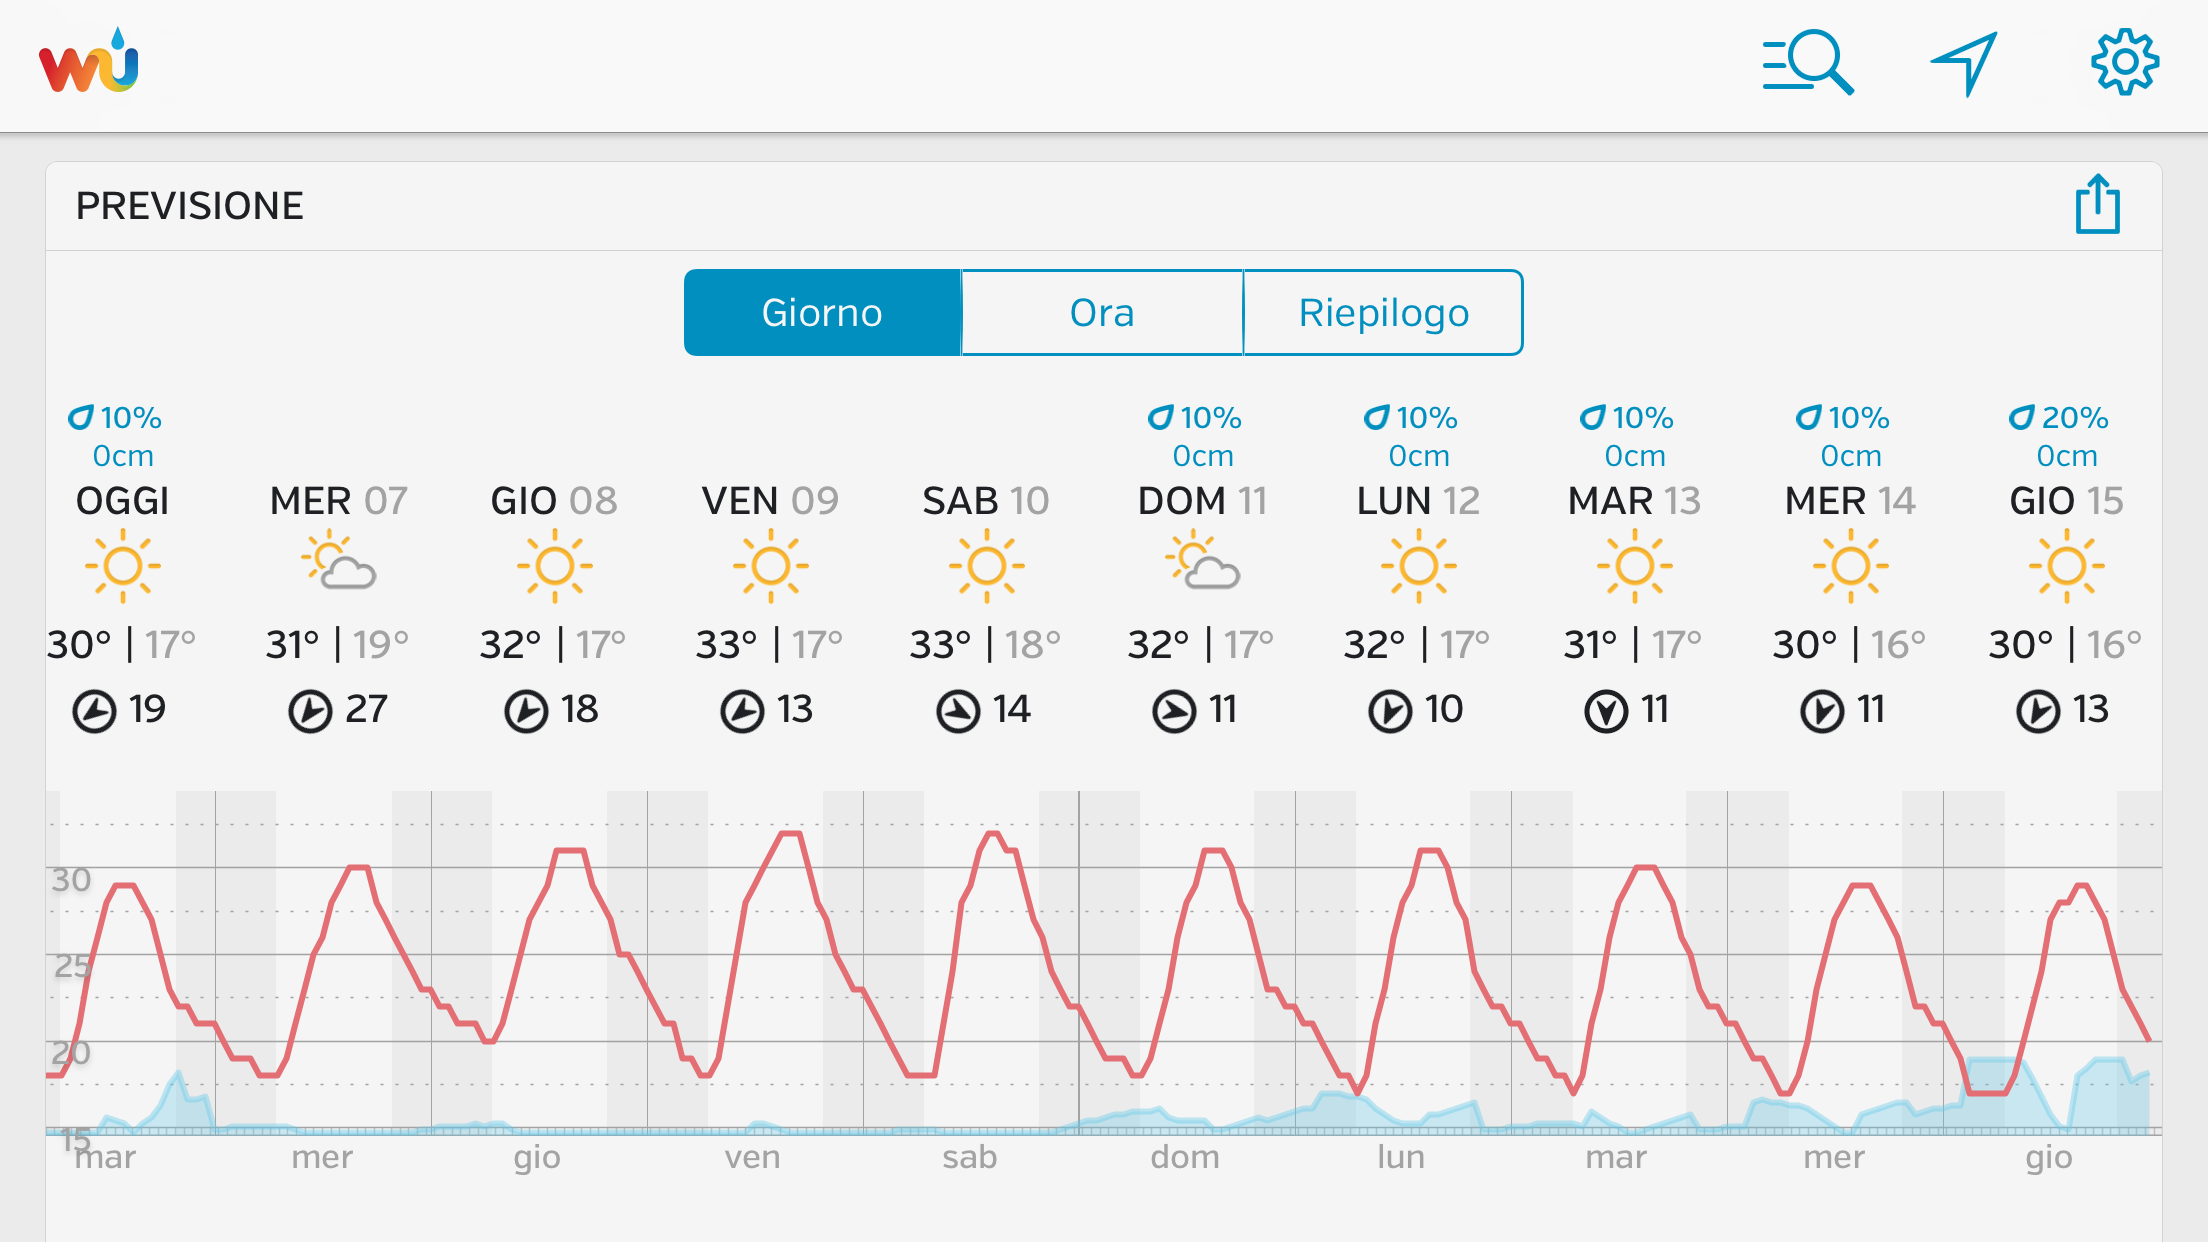Tap the partly cloudy icon for MER 07

(x=339, y=564)
